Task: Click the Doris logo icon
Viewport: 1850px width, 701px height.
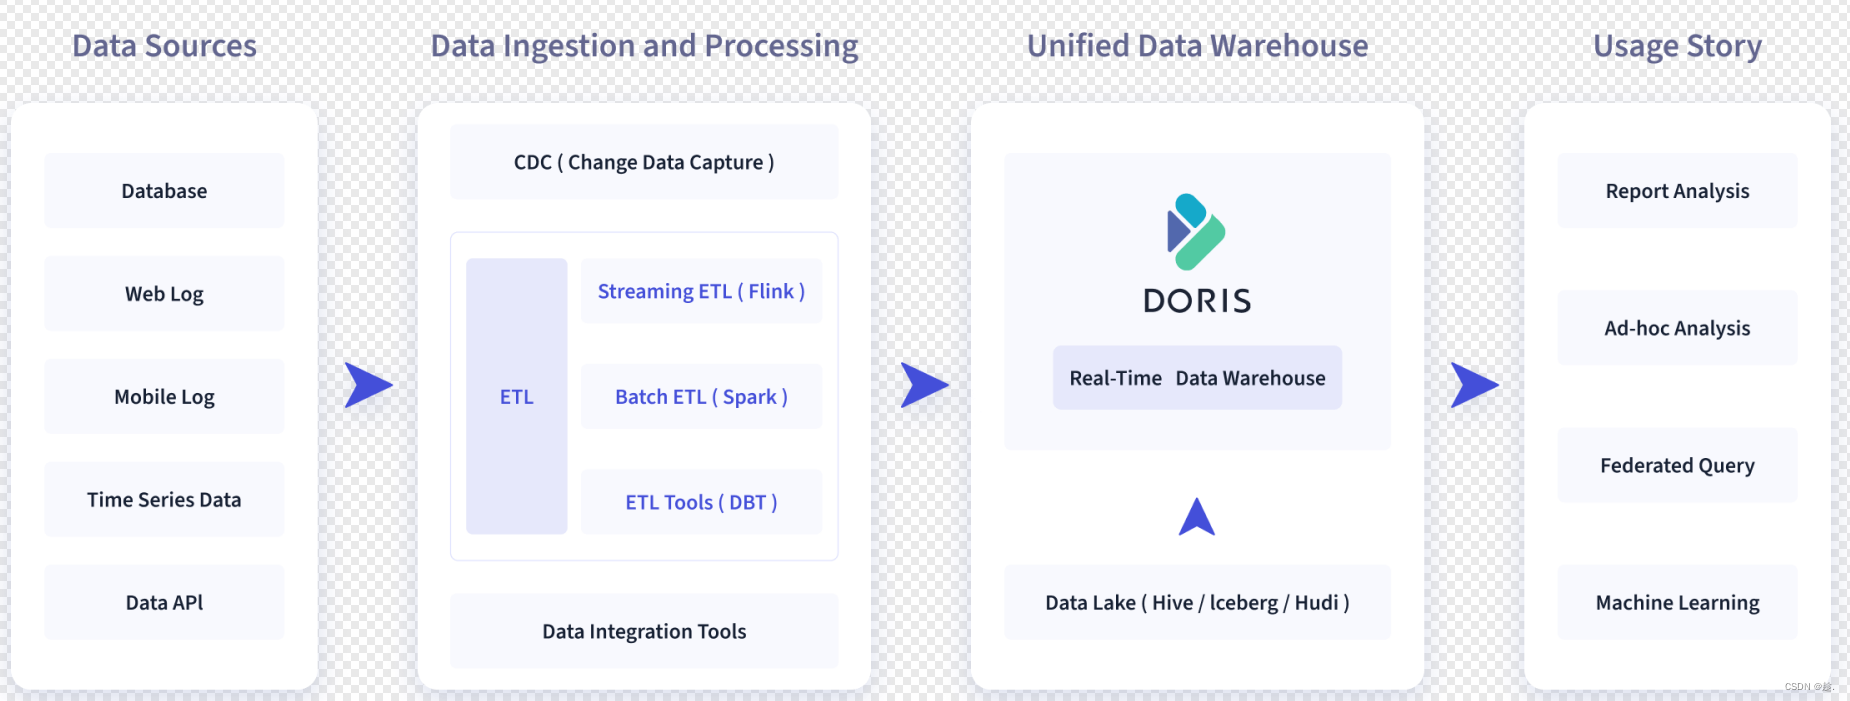Action: click(x=1196, y=232)
